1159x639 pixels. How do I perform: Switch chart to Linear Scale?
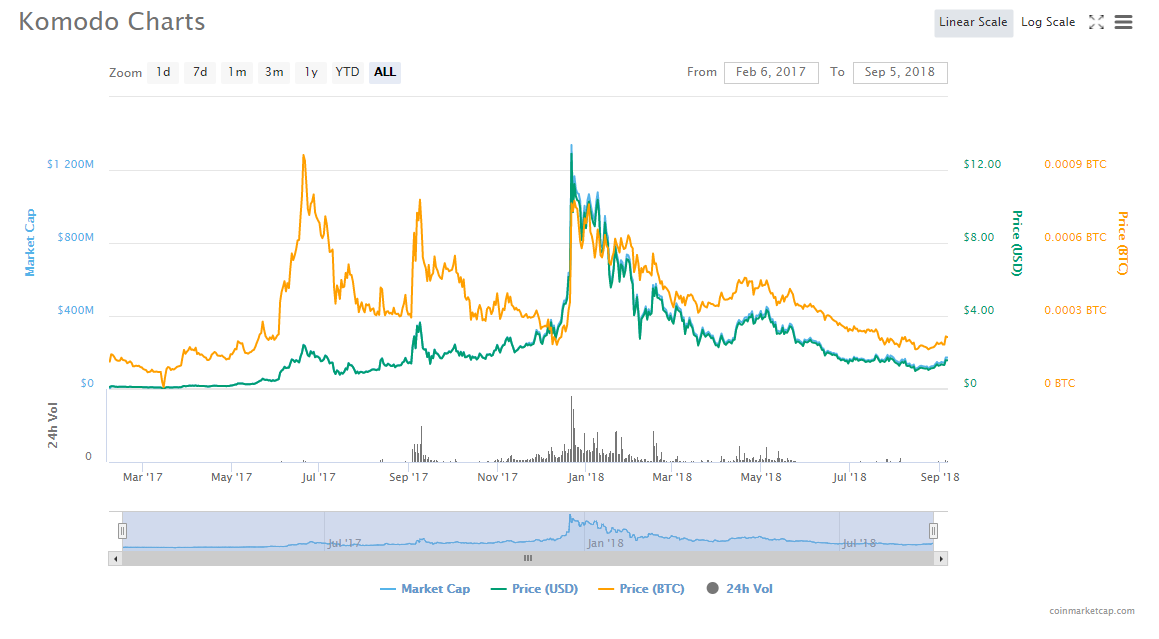tap(973, 22)
